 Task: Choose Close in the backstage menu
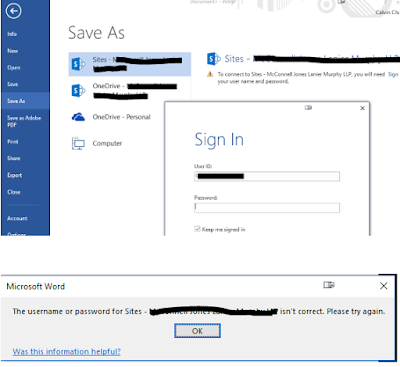coord(14,192)
